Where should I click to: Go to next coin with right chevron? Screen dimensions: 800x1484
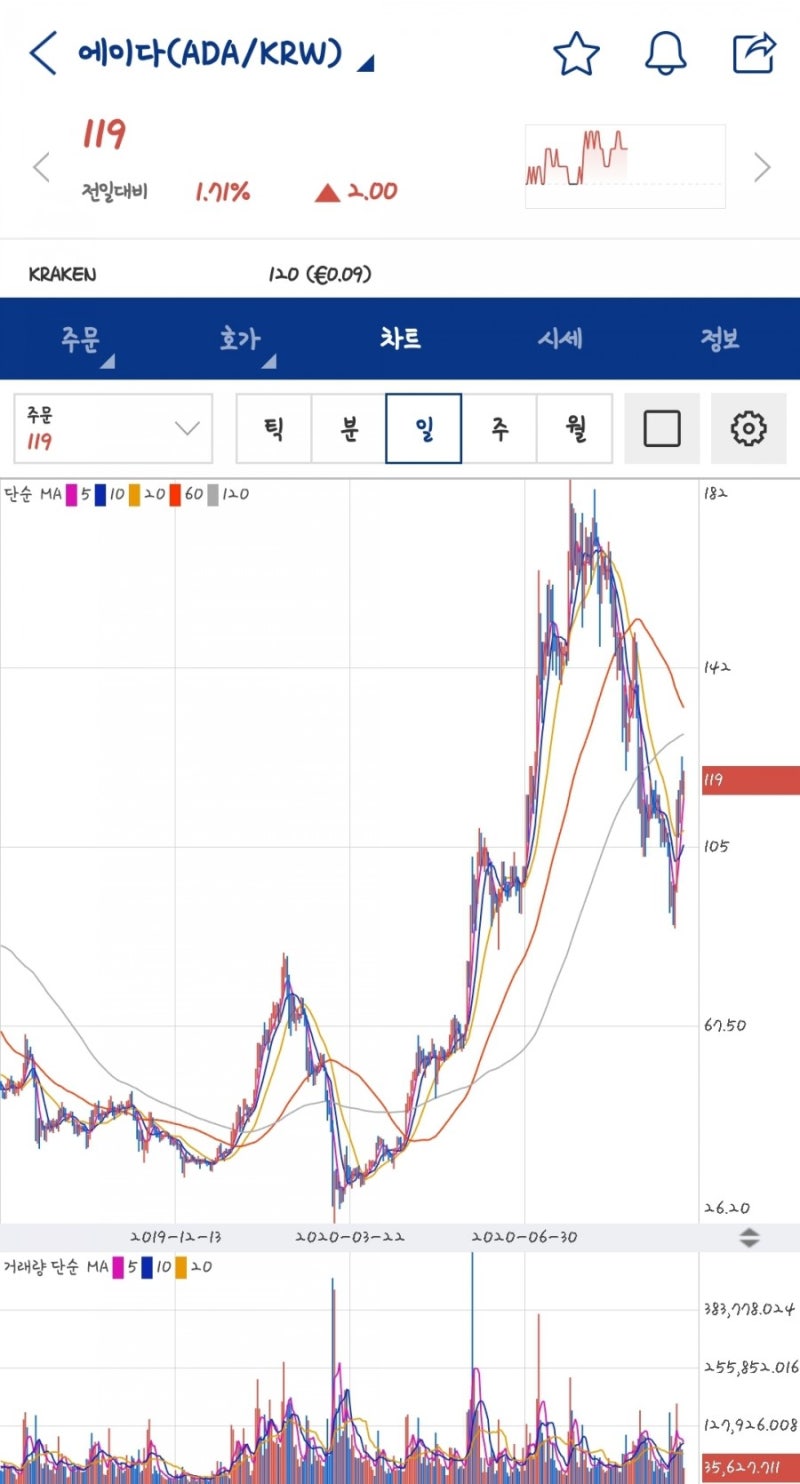point(762,167)
